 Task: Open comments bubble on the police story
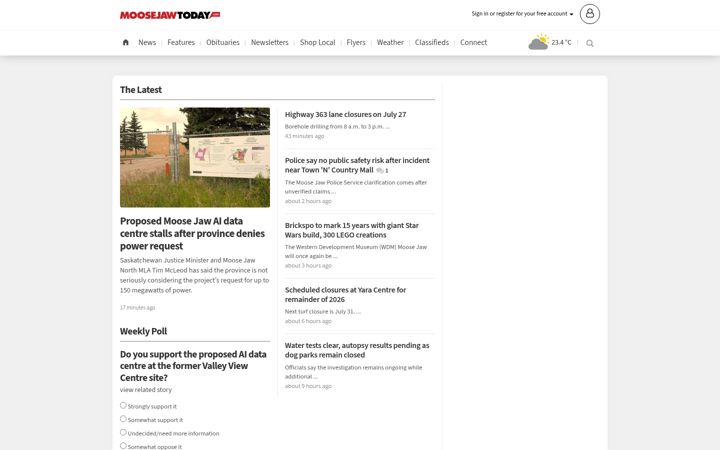click(x=380, y=170)
